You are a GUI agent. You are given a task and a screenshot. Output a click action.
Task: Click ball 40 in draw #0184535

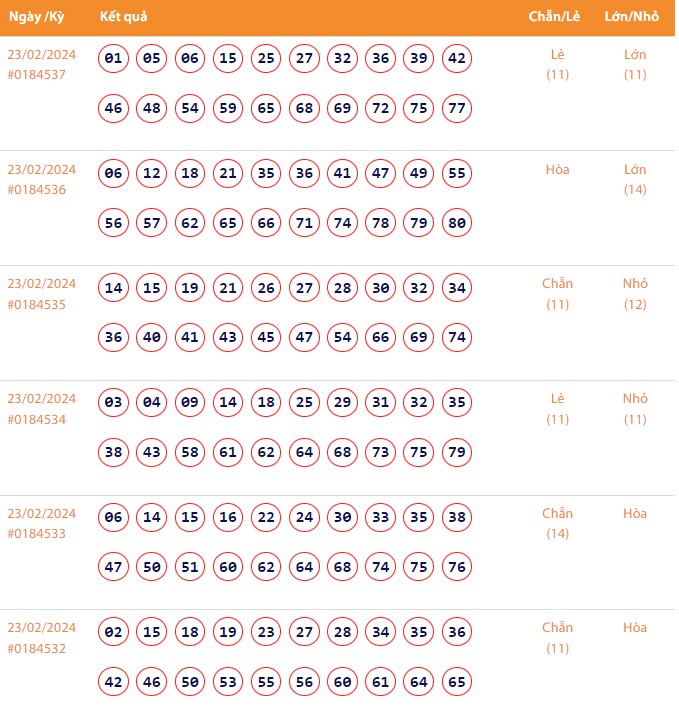coord(152,337)
